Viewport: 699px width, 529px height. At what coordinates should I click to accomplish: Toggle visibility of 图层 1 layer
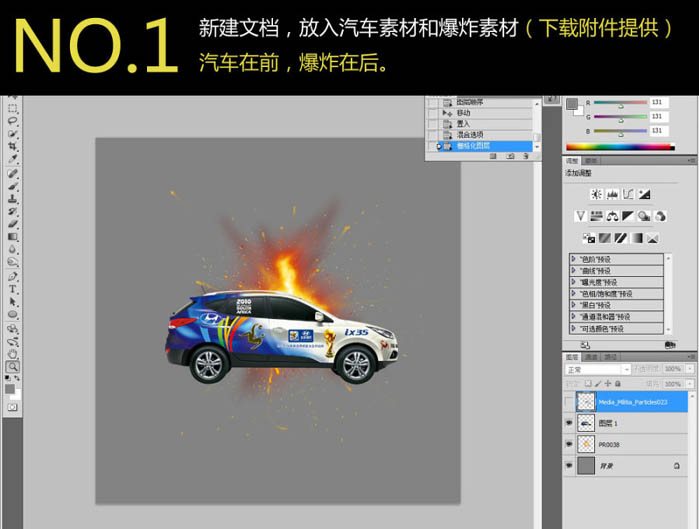point(569,422)
